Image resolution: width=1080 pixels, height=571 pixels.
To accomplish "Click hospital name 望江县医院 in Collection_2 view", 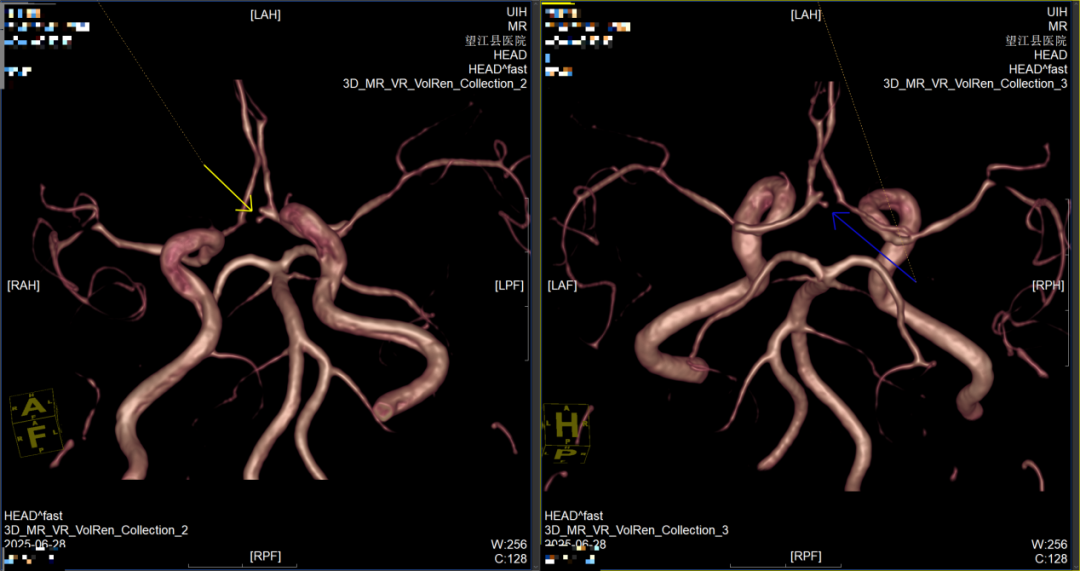I will point(496,41).
